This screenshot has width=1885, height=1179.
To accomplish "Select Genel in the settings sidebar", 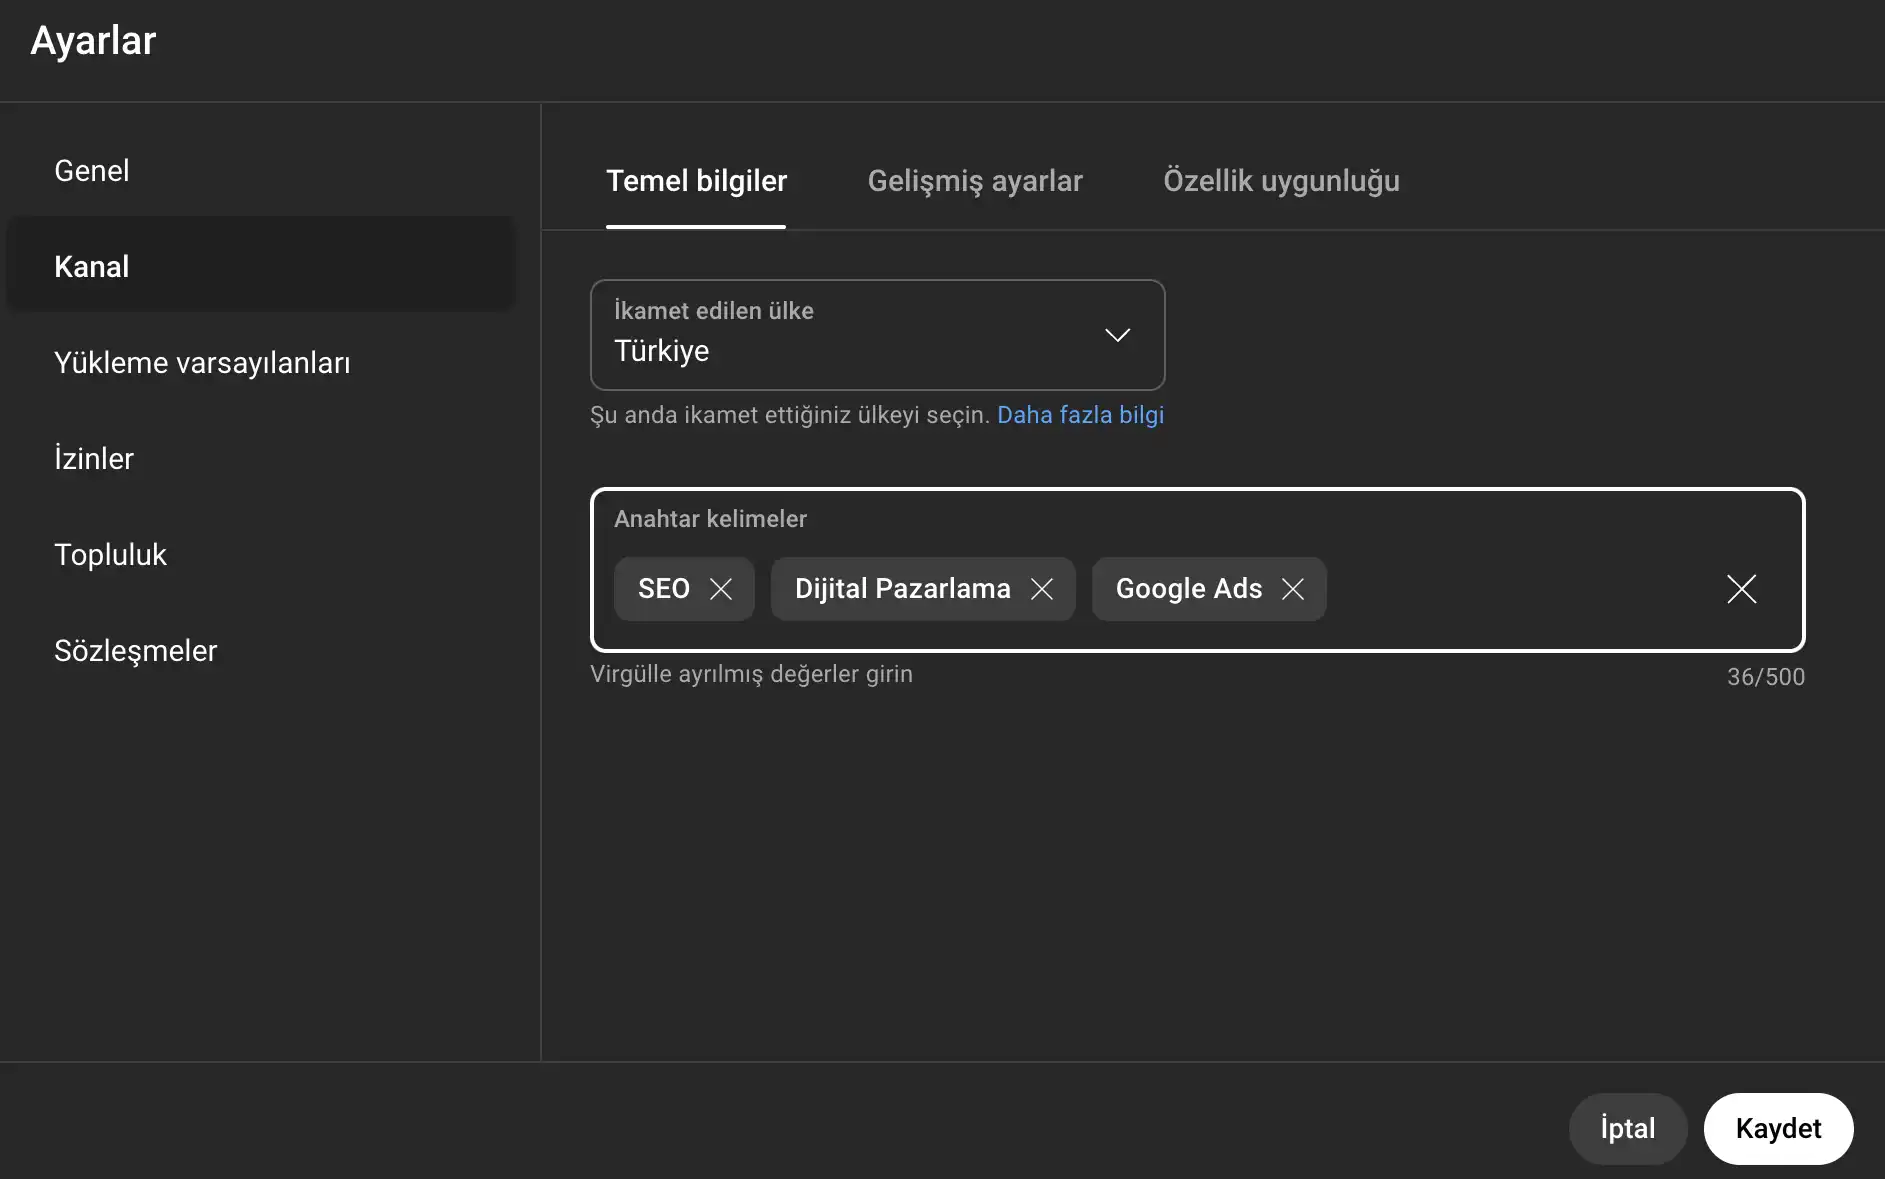I will 261,171.
